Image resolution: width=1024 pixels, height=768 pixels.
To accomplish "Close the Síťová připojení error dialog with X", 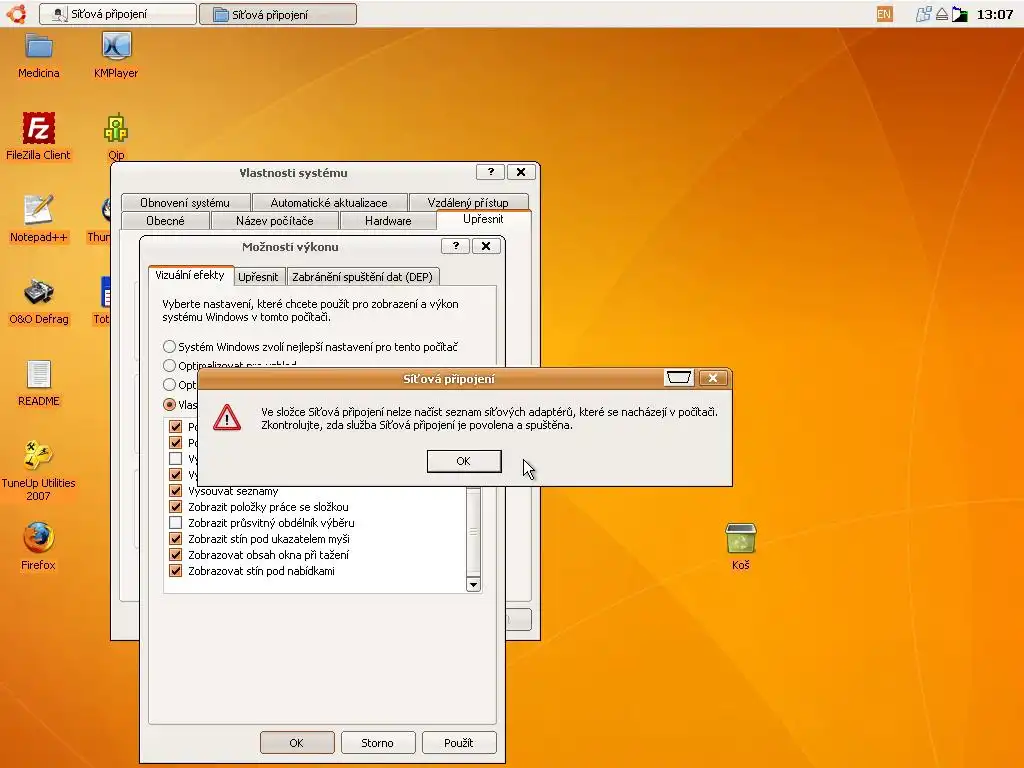I will point(712,377).
